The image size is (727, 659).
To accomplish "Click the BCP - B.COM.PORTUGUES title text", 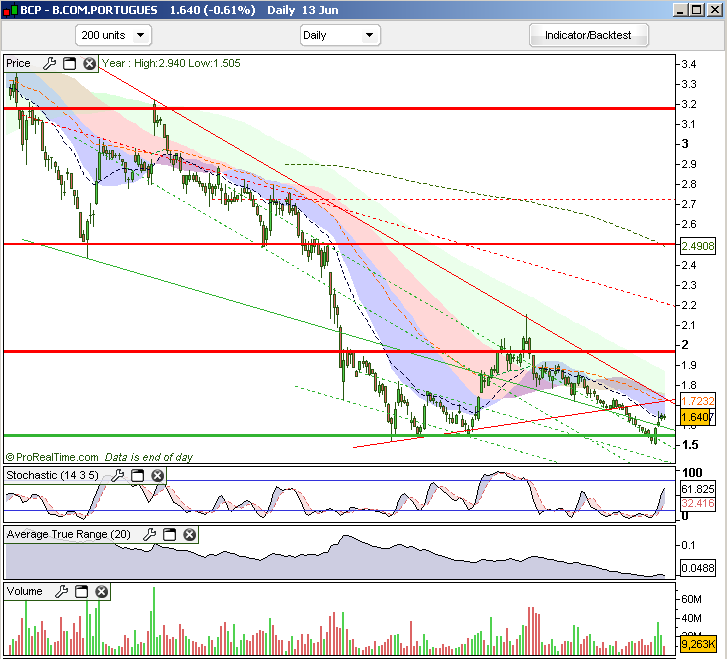I will click(x=89, y=10).
